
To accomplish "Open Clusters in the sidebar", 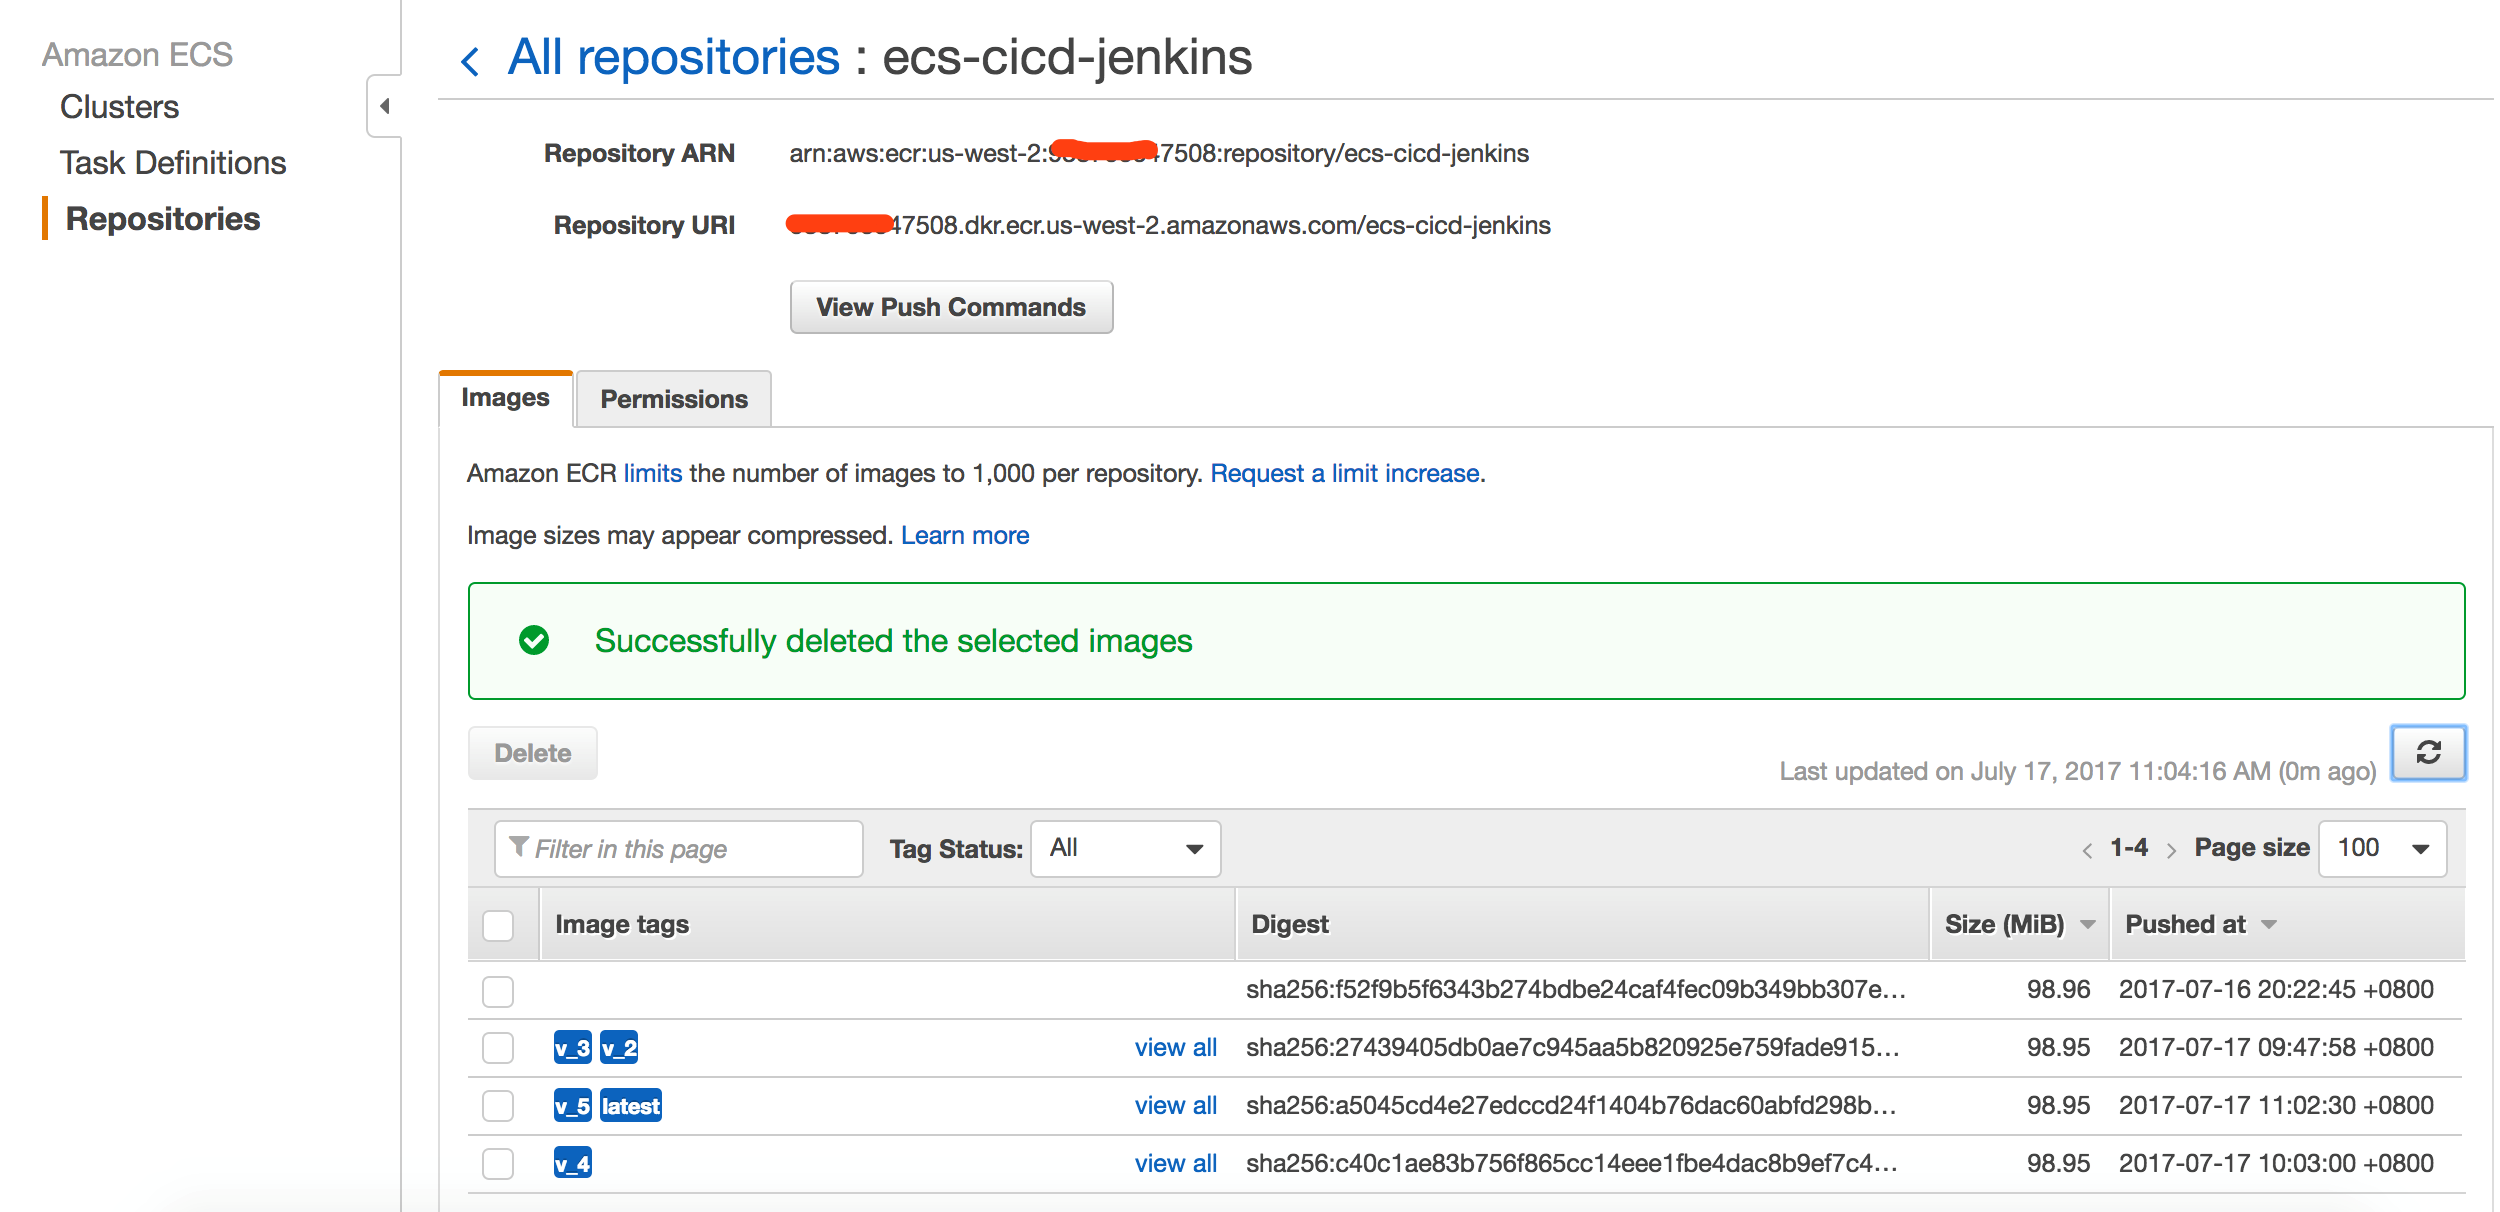I will tap(119, 107).
